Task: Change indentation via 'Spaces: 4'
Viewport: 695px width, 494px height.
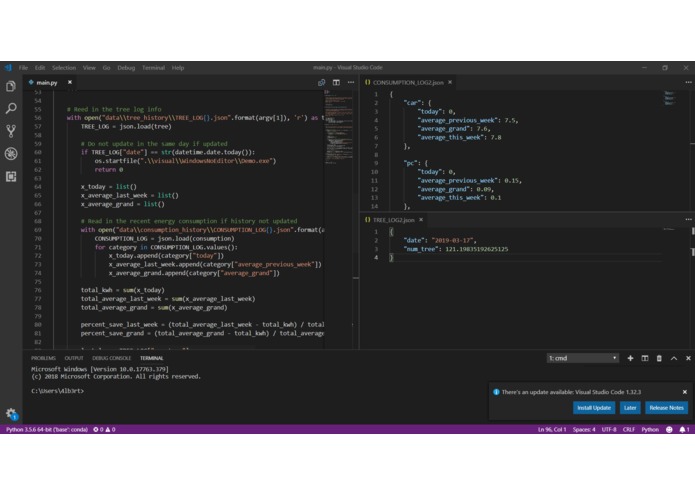Action: click(584, 429)
